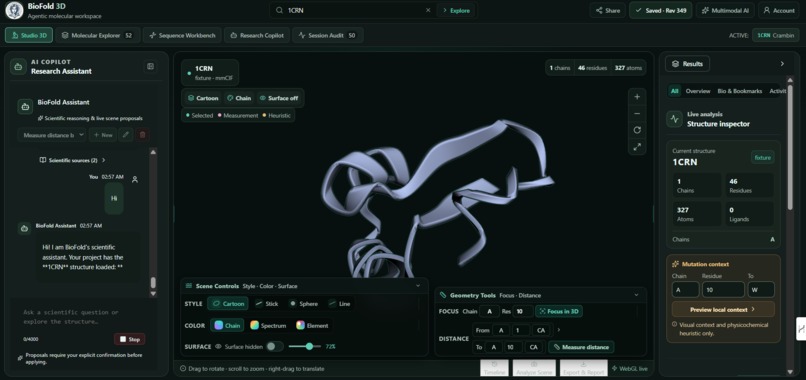Click the Explore button in search bar
The height and width of the screenshot is (380, 806).
pyautogui.click(x=455, y=10)
